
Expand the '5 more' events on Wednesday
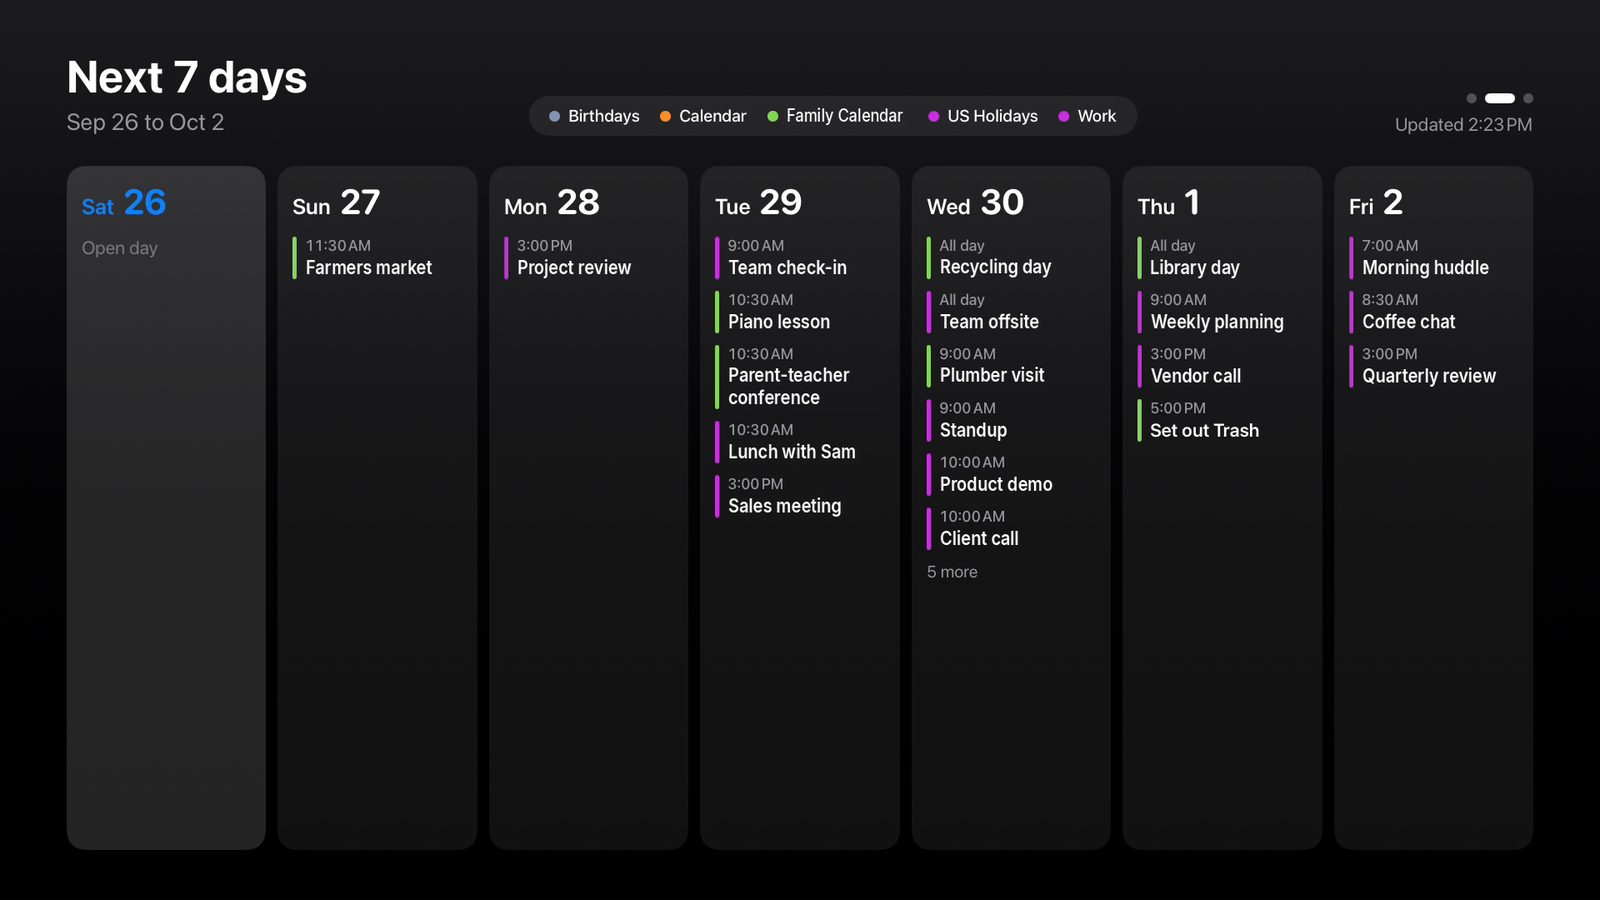[952, 572]
